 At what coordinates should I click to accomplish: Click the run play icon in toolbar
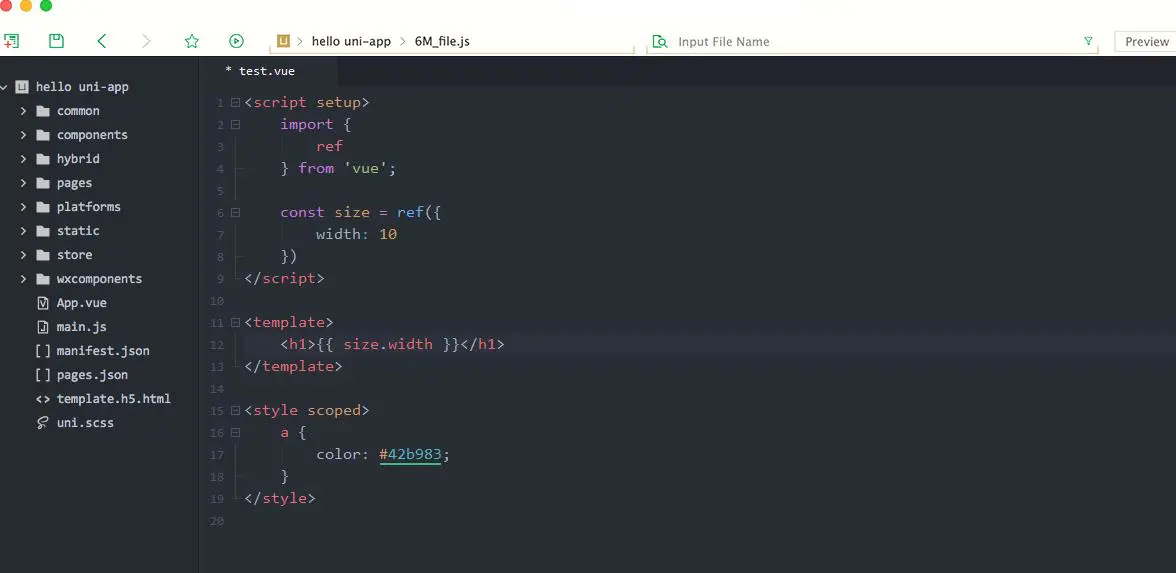[x=236, y=41]
